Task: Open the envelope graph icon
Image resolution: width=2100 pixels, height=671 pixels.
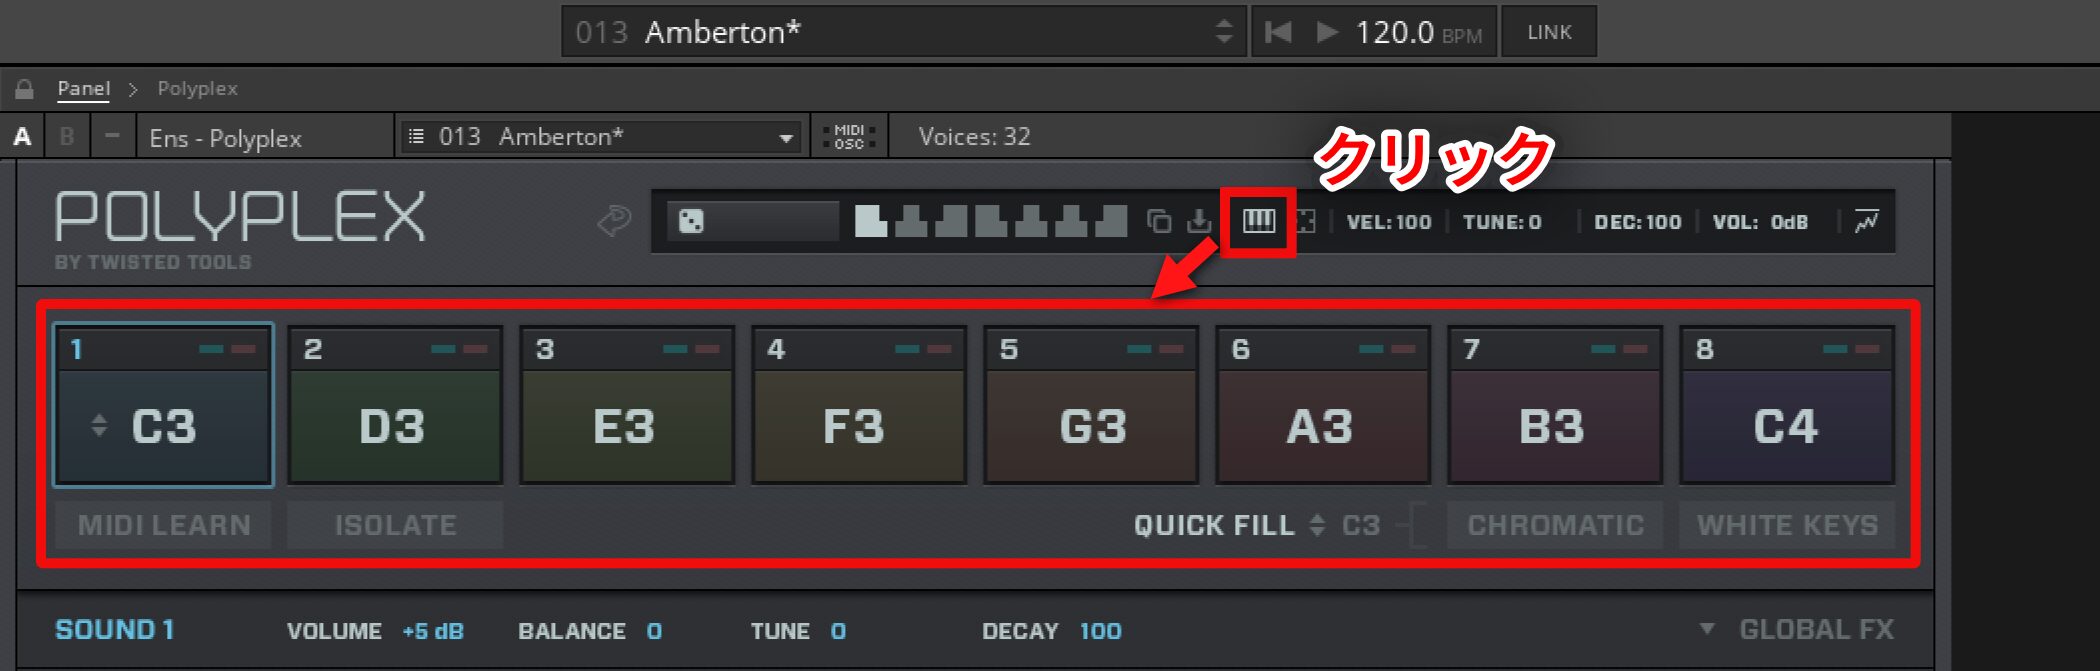Action: [1866, 221]
